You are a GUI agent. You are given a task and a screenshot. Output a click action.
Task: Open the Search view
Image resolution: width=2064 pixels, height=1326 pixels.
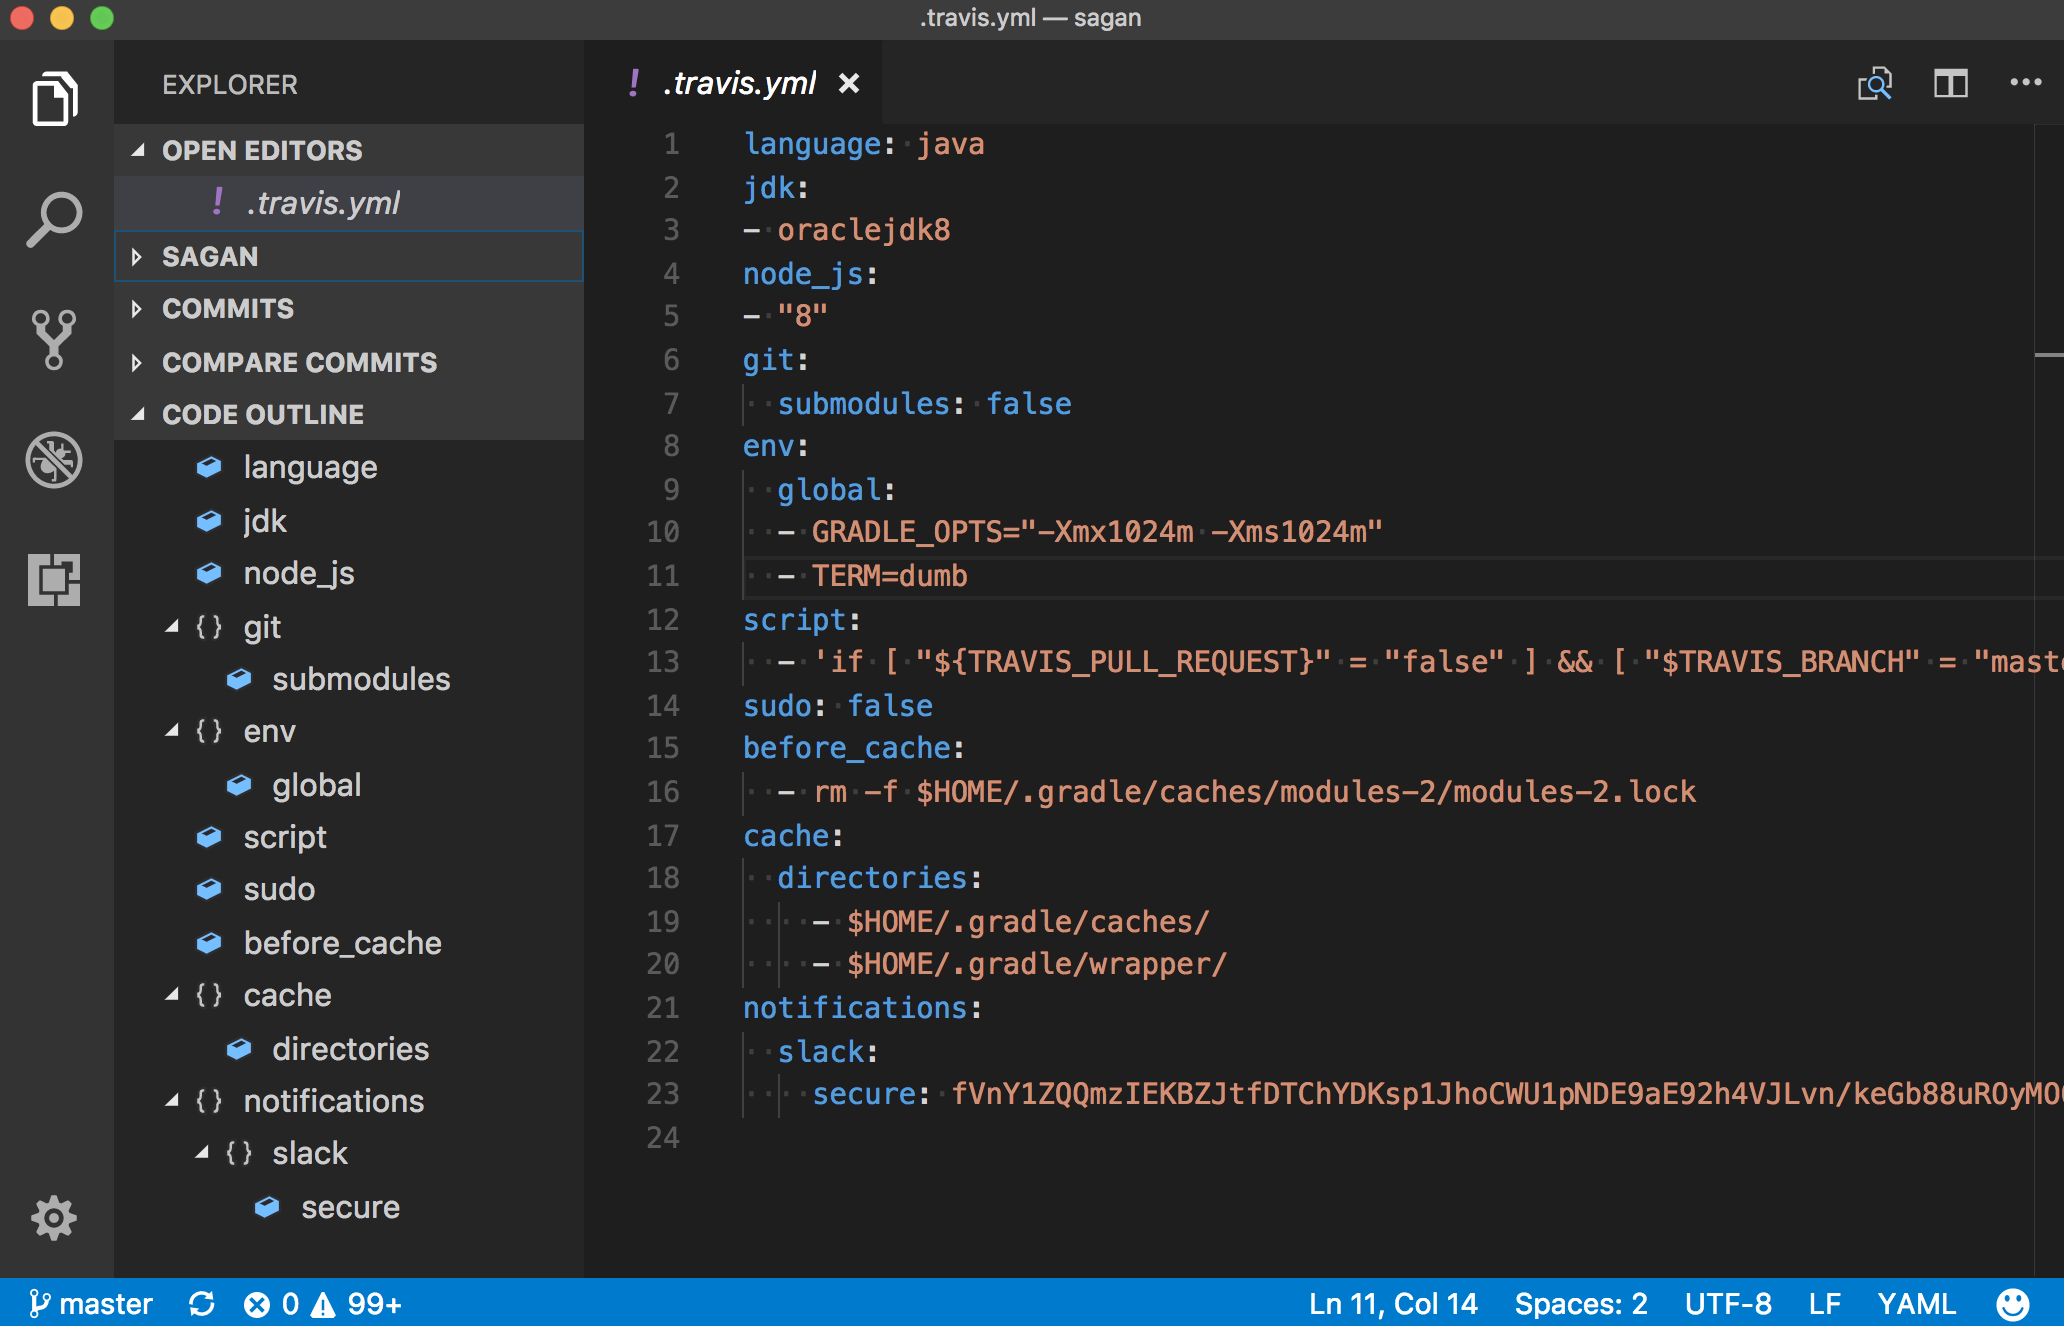pos(55,218)
